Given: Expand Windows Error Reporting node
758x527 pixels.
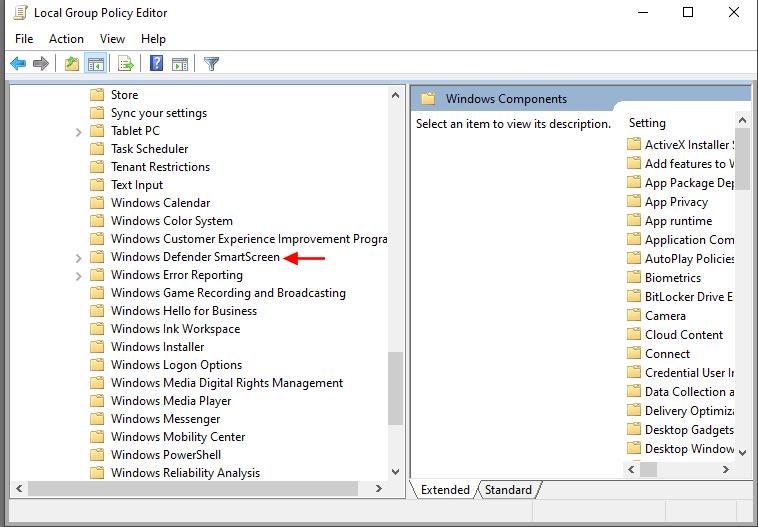Looking at the screenshot, I should [78, 276].
